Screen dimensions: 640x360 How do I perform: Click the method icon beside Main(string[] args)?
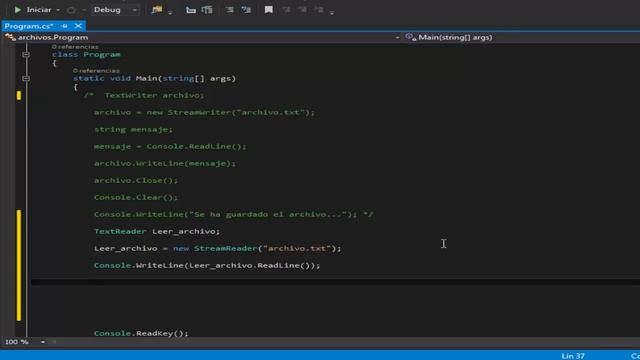click(410, 37)
